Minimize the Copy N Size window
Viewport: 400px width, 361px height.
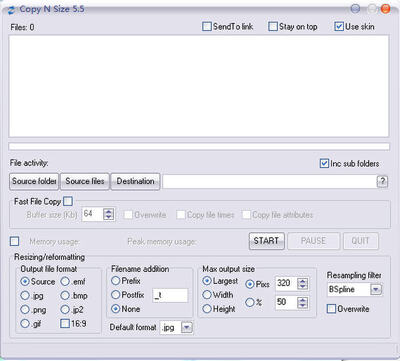pos(355,9)
